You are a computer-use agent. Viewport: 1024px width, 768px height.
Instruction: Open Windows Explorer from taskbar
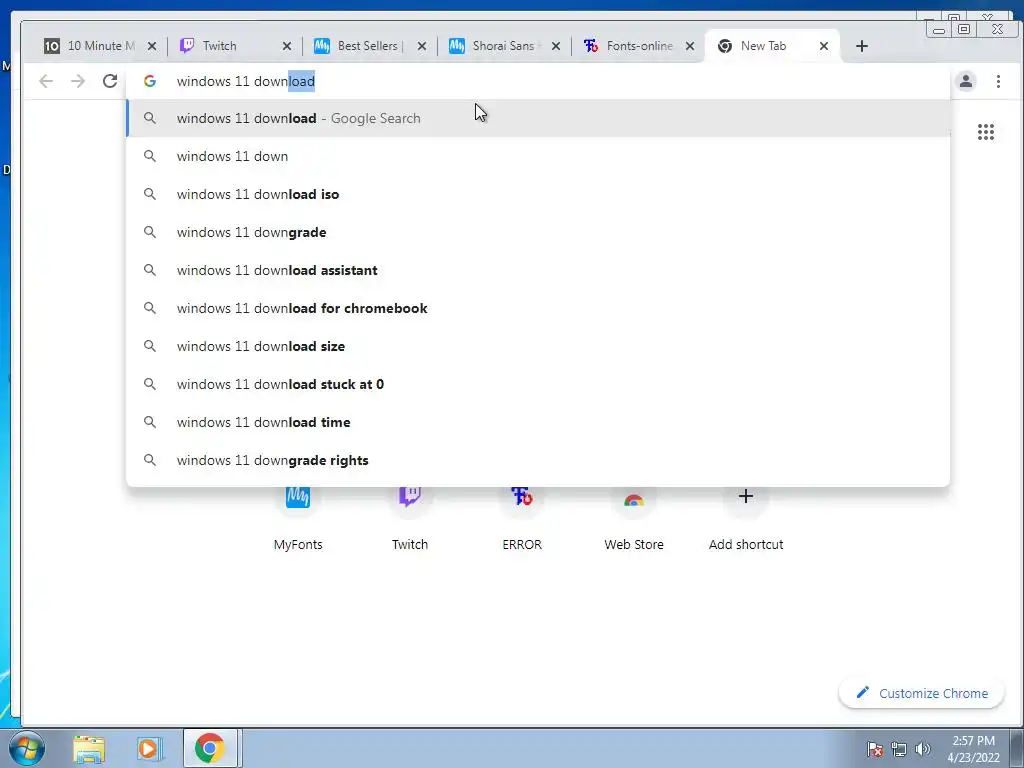[x=89, y=748]
